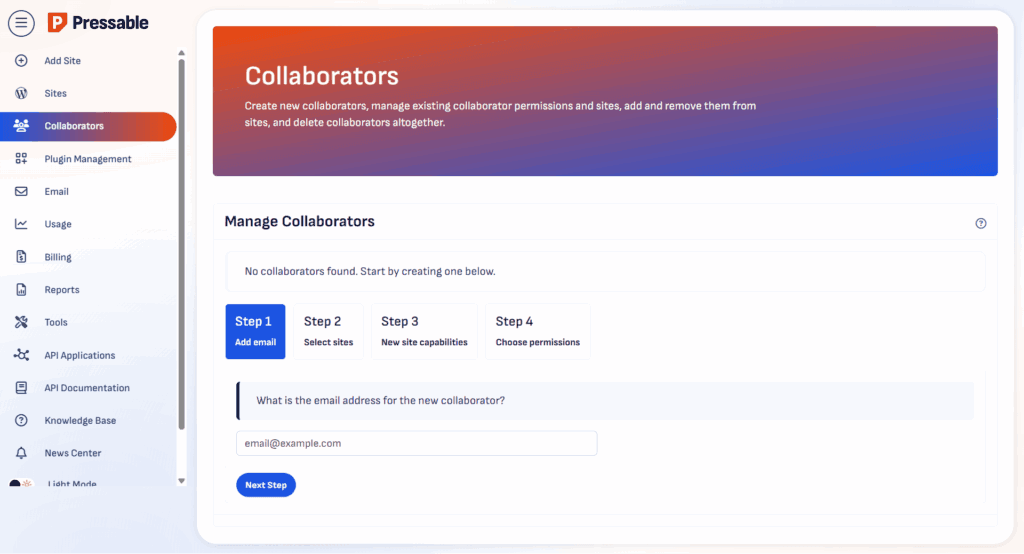Click the Reports document icon

coord(21,289)
